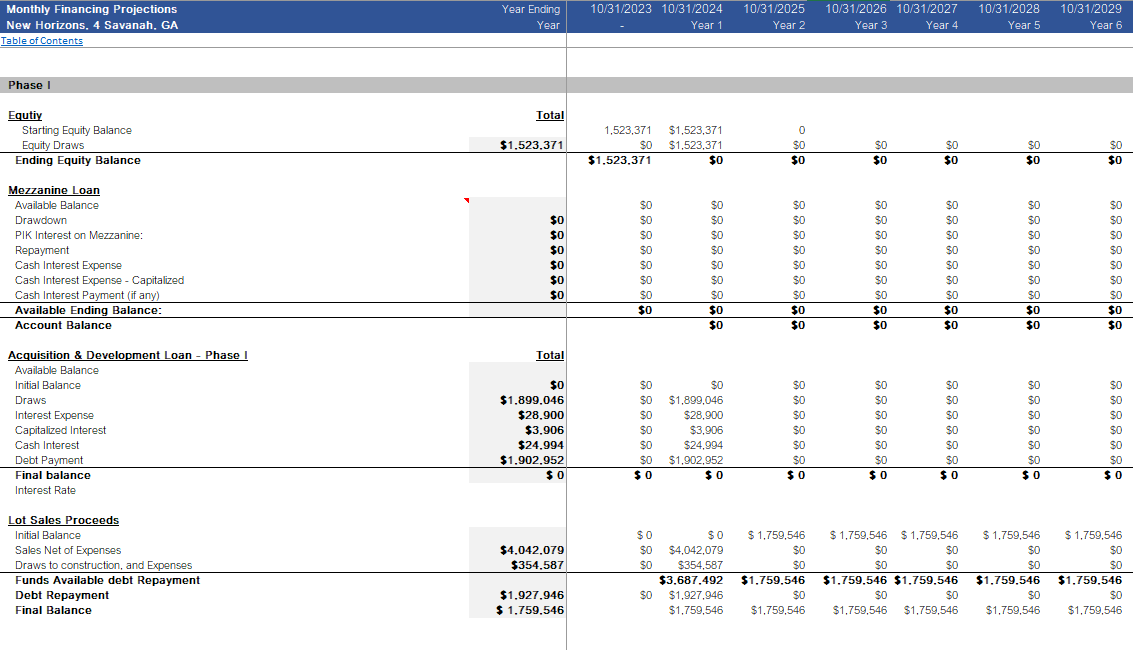Viewport: 1133px width, 650px height.
Task: Select the Ending Equity Balance row label
Action: tap(78, 160)
